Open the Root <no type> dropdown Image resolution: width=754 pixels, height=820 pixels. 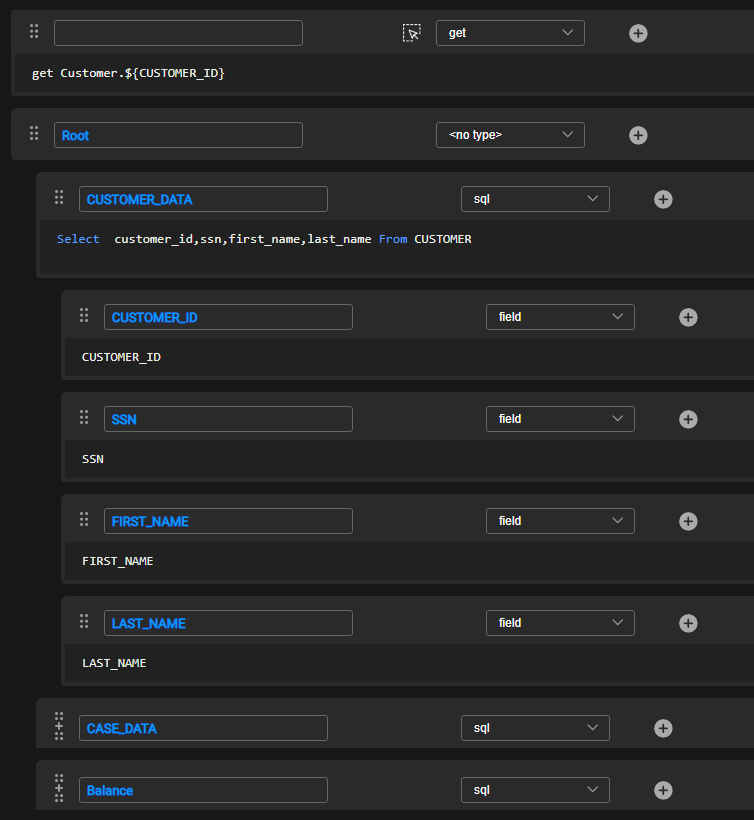coord(510,135)
